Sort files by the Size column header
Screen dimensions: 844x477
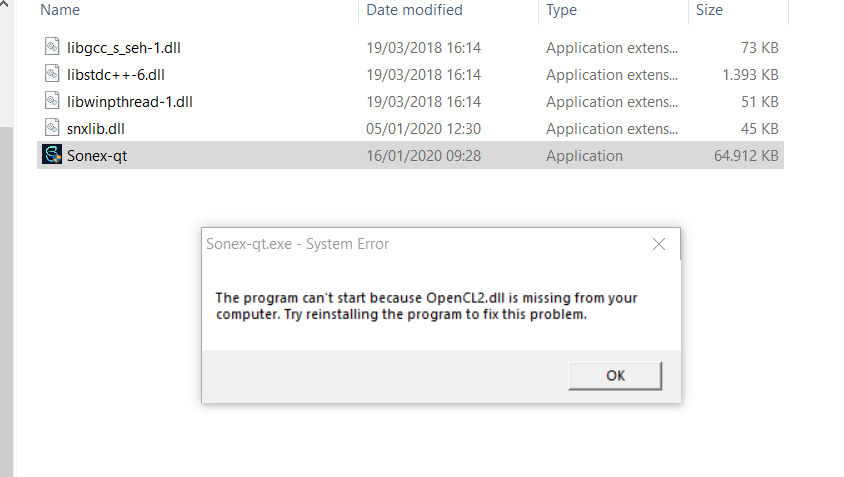(709, 10)
